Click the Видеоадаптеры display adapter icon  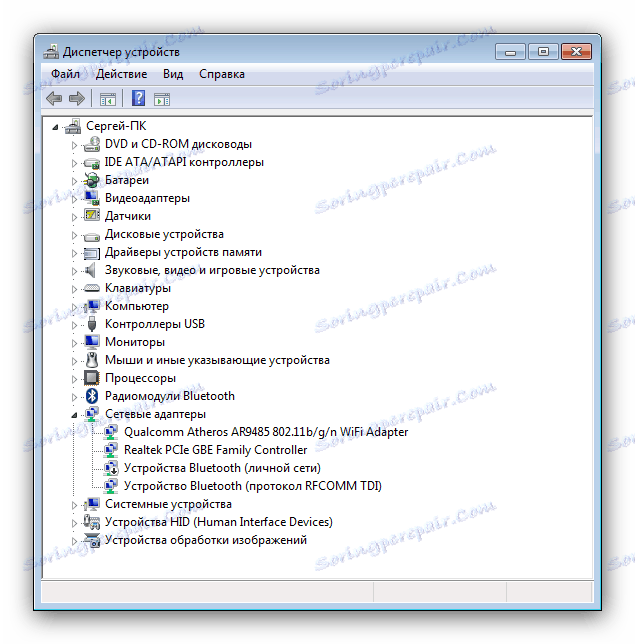click(92, 198)
